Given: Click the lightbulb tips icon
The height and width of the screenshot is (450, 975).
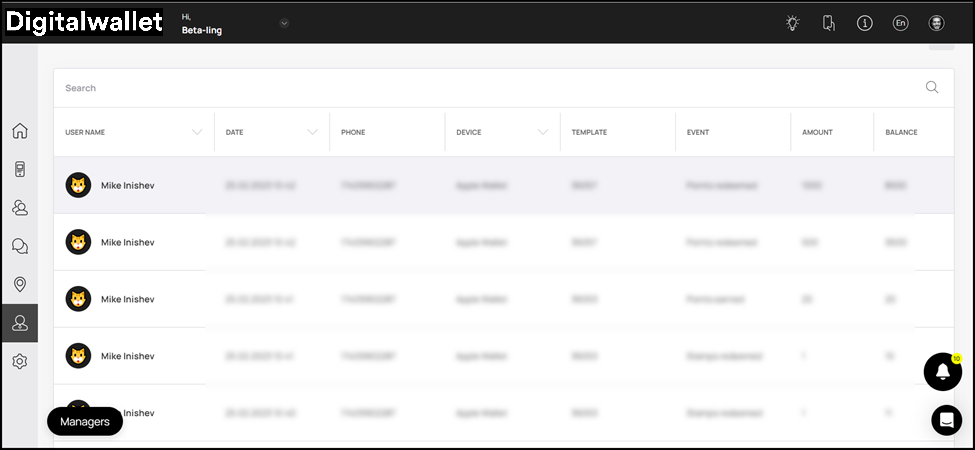Looking at the screenshot, I should click(793, 23).
